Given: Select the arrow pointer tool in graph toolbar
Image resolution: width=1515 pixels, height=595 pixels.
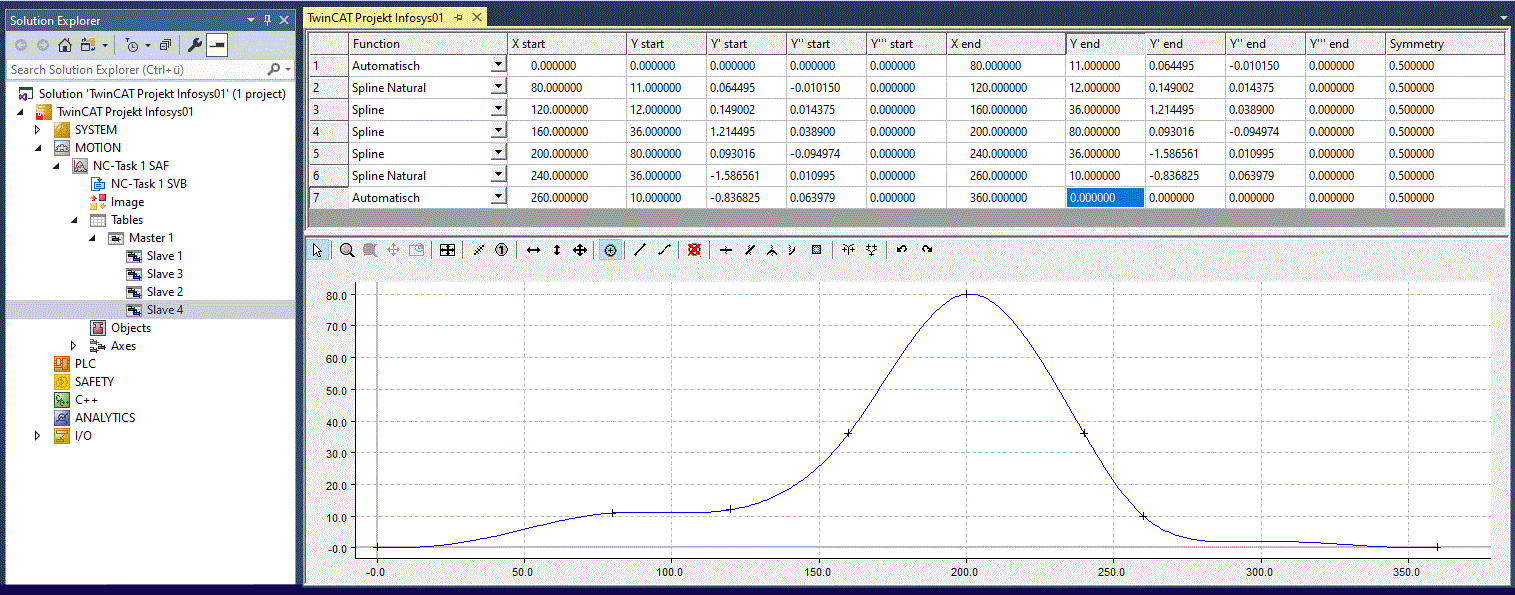Looking at the screenshot, I should pos(317,250).
